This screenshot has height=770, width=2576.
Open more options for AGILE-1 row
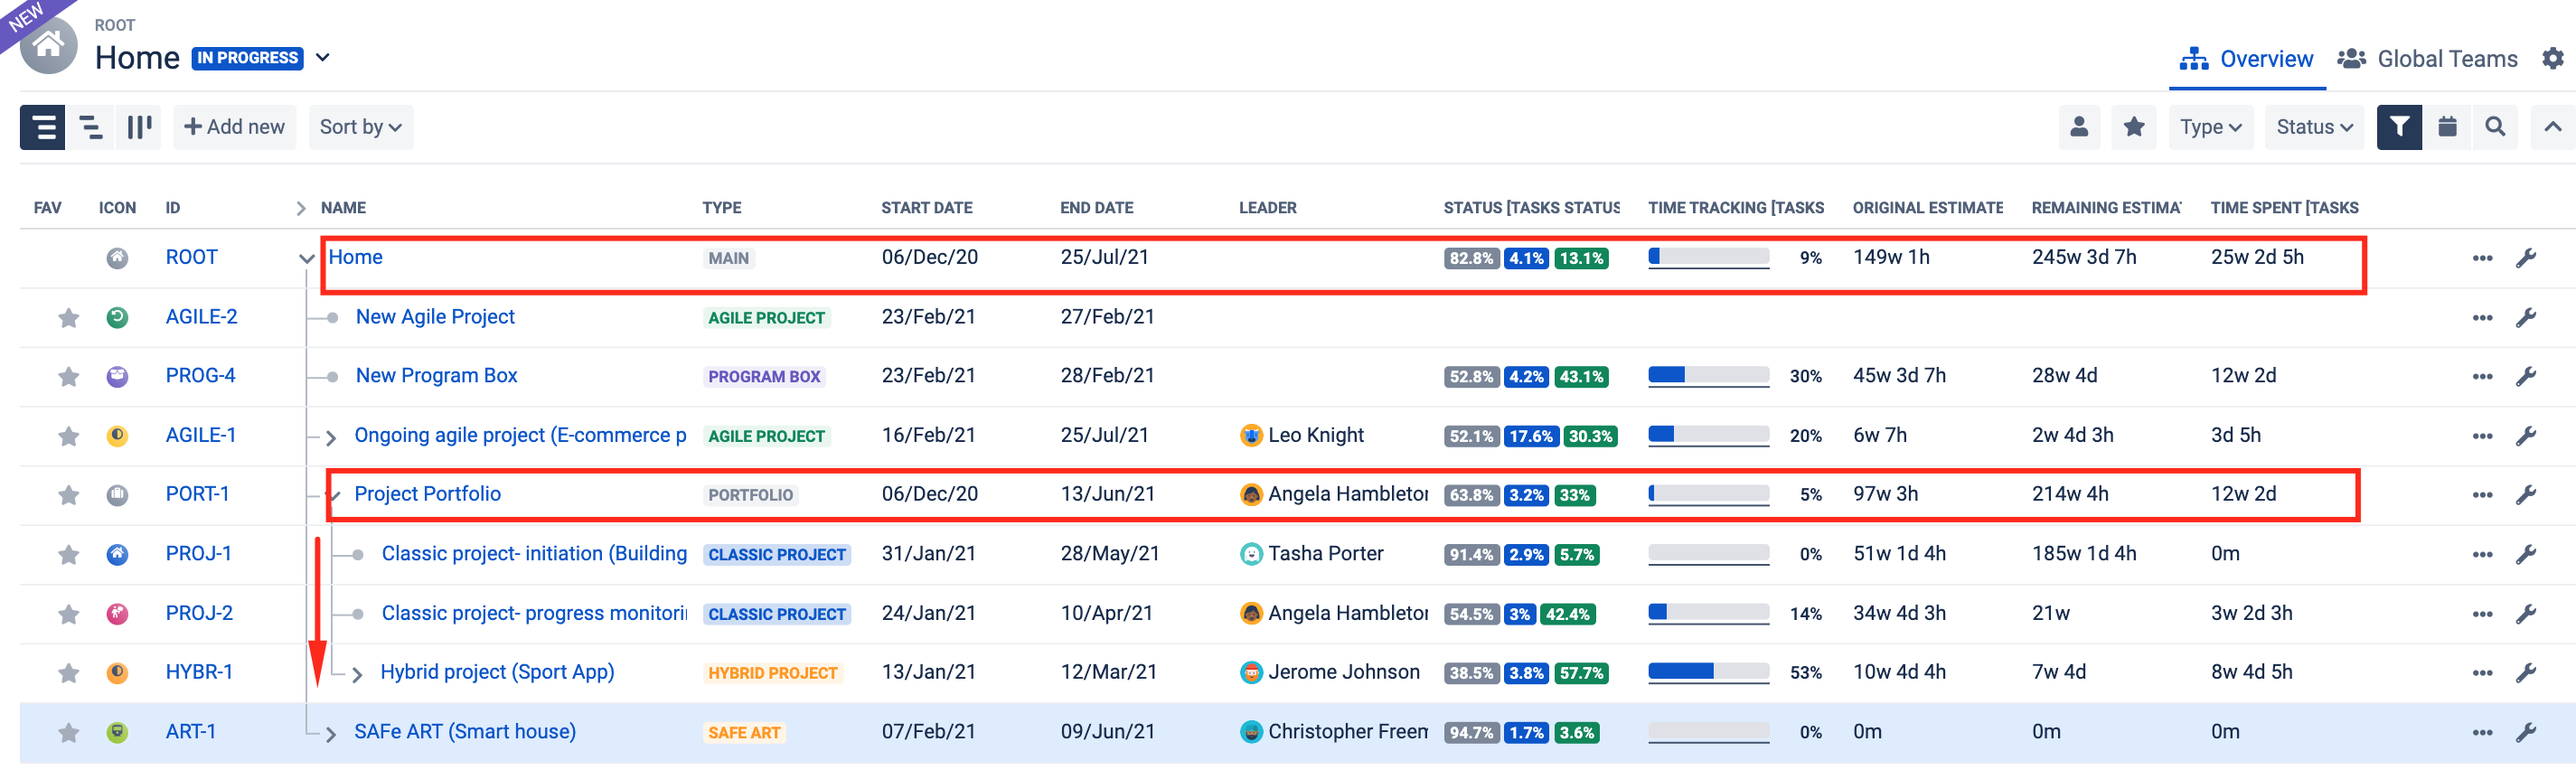coord(2482,436)
